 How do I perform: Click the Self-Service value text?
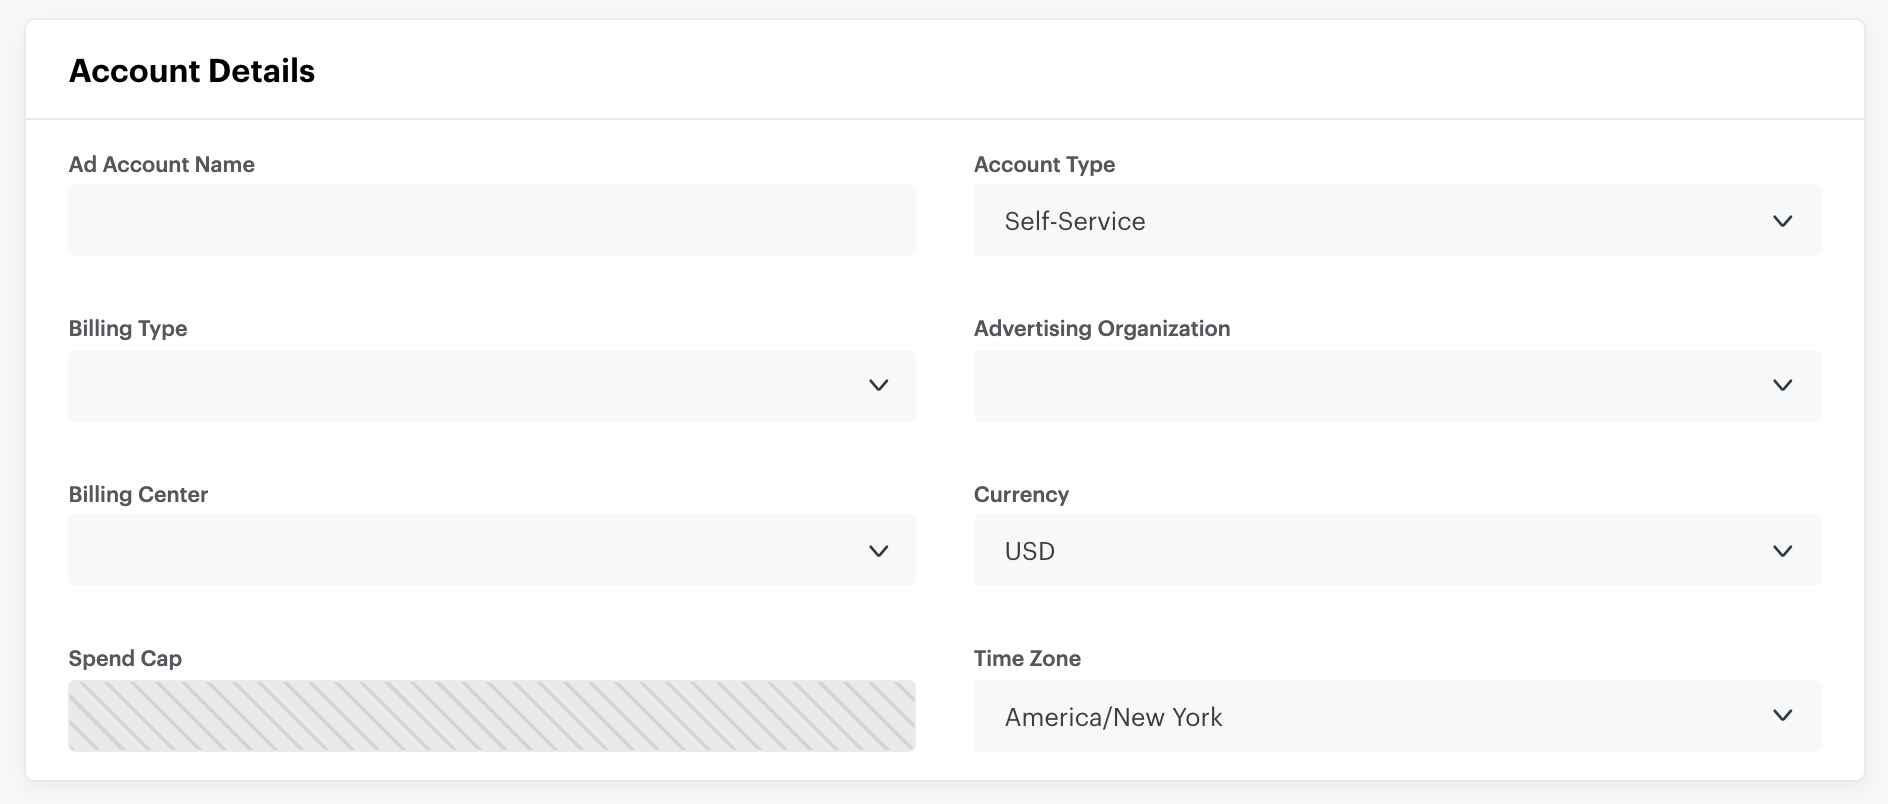pyautogui.click(x=1074, y=221)
